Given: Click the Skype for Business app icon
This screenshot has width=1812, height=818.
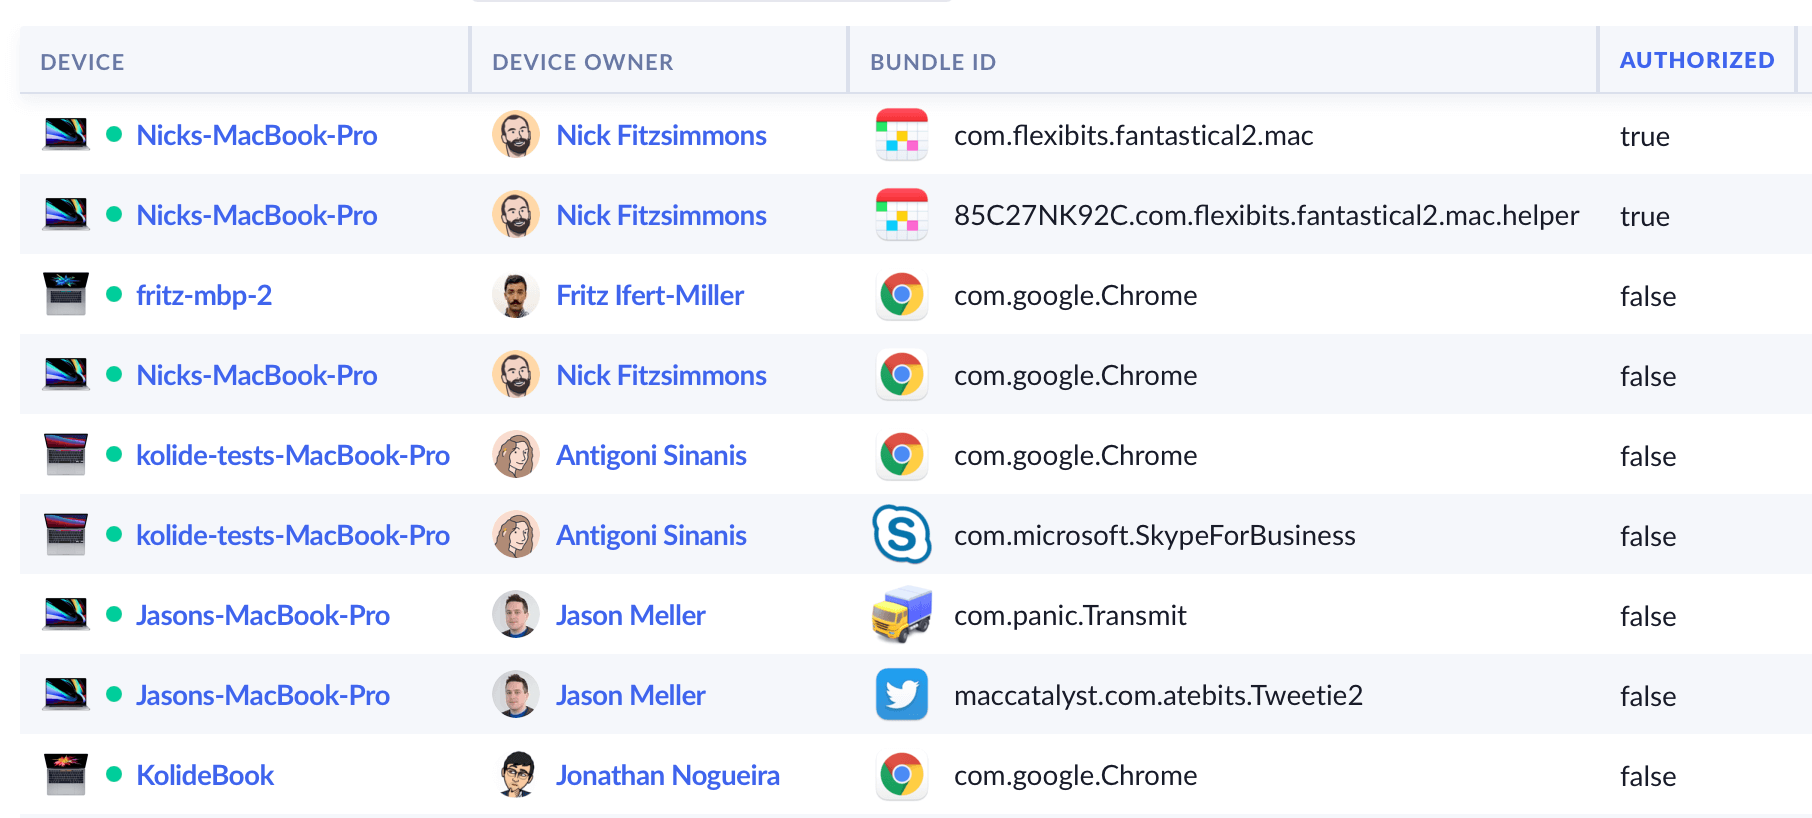Looking at the screenshot, I should 901,535.
